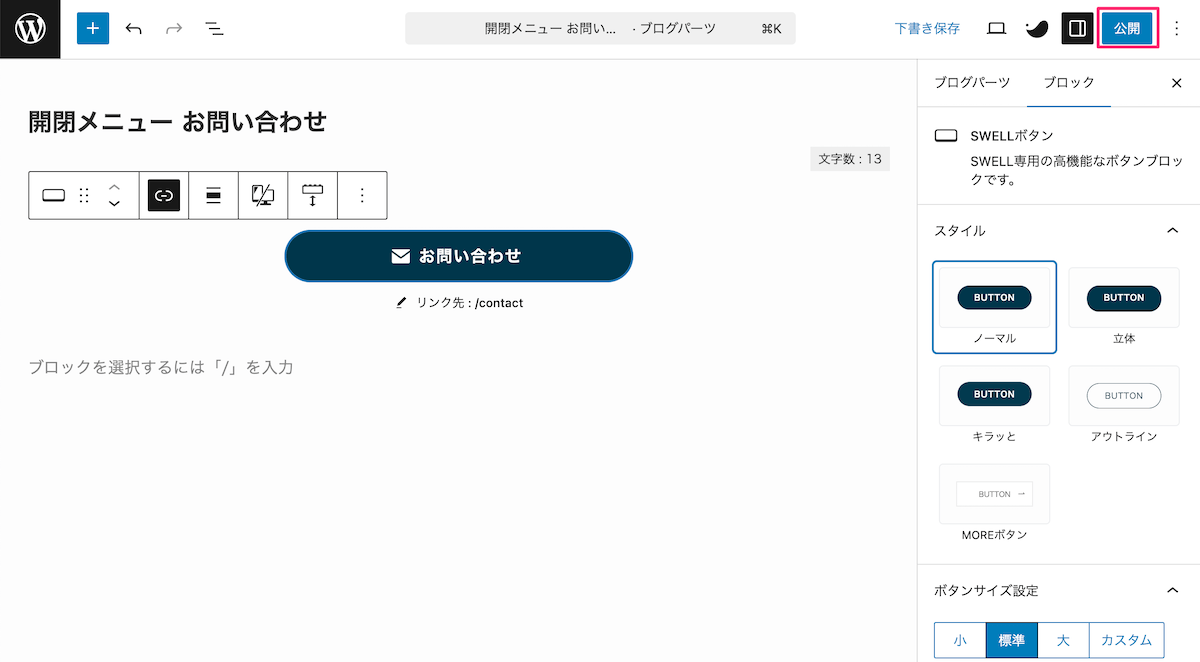The height and width of the screenshot is (662, 1200).
Task: Open the SWELL settings icon in top bar
Action: [x=1037, y=29]
